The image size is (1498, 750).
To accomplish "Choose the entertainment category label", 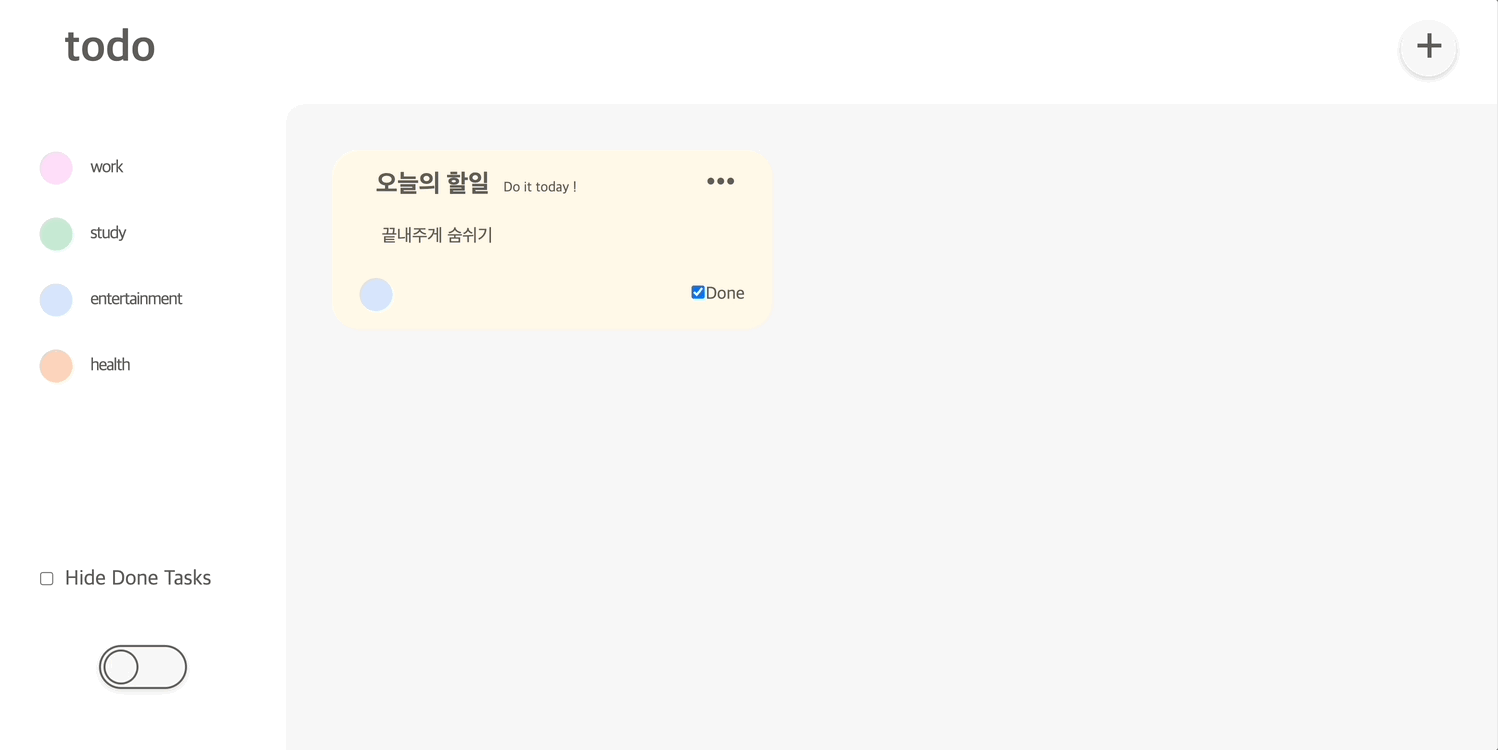I will click(136, 299).
